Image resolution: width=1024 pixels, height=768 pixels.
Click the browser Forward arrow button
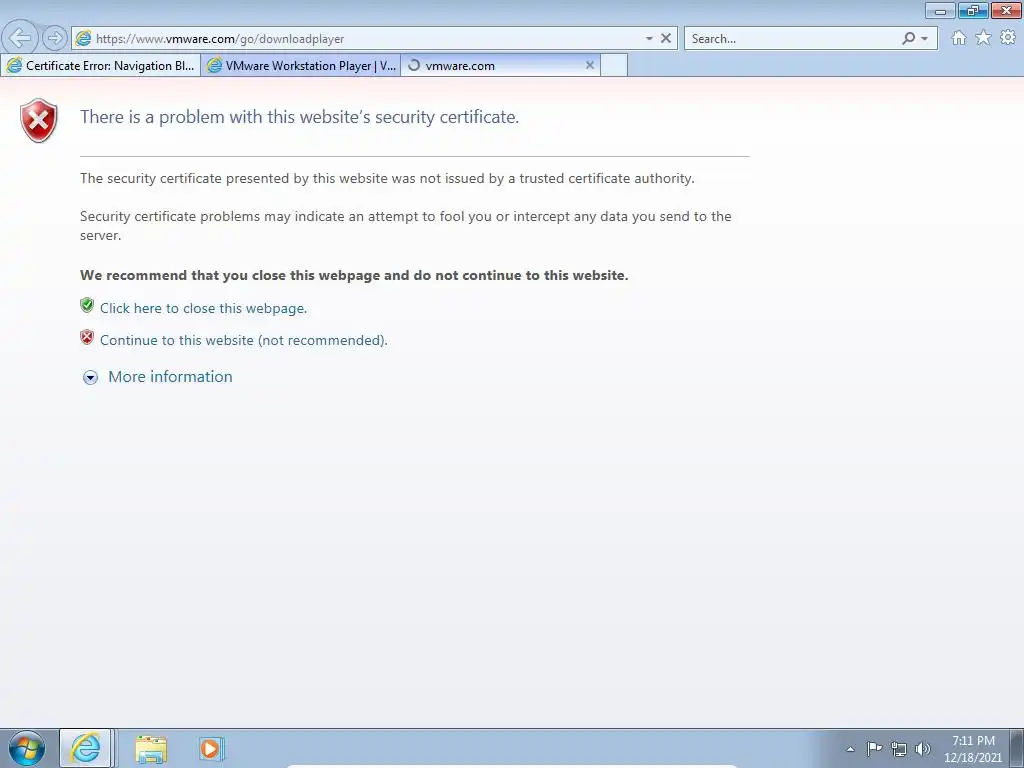55,38
